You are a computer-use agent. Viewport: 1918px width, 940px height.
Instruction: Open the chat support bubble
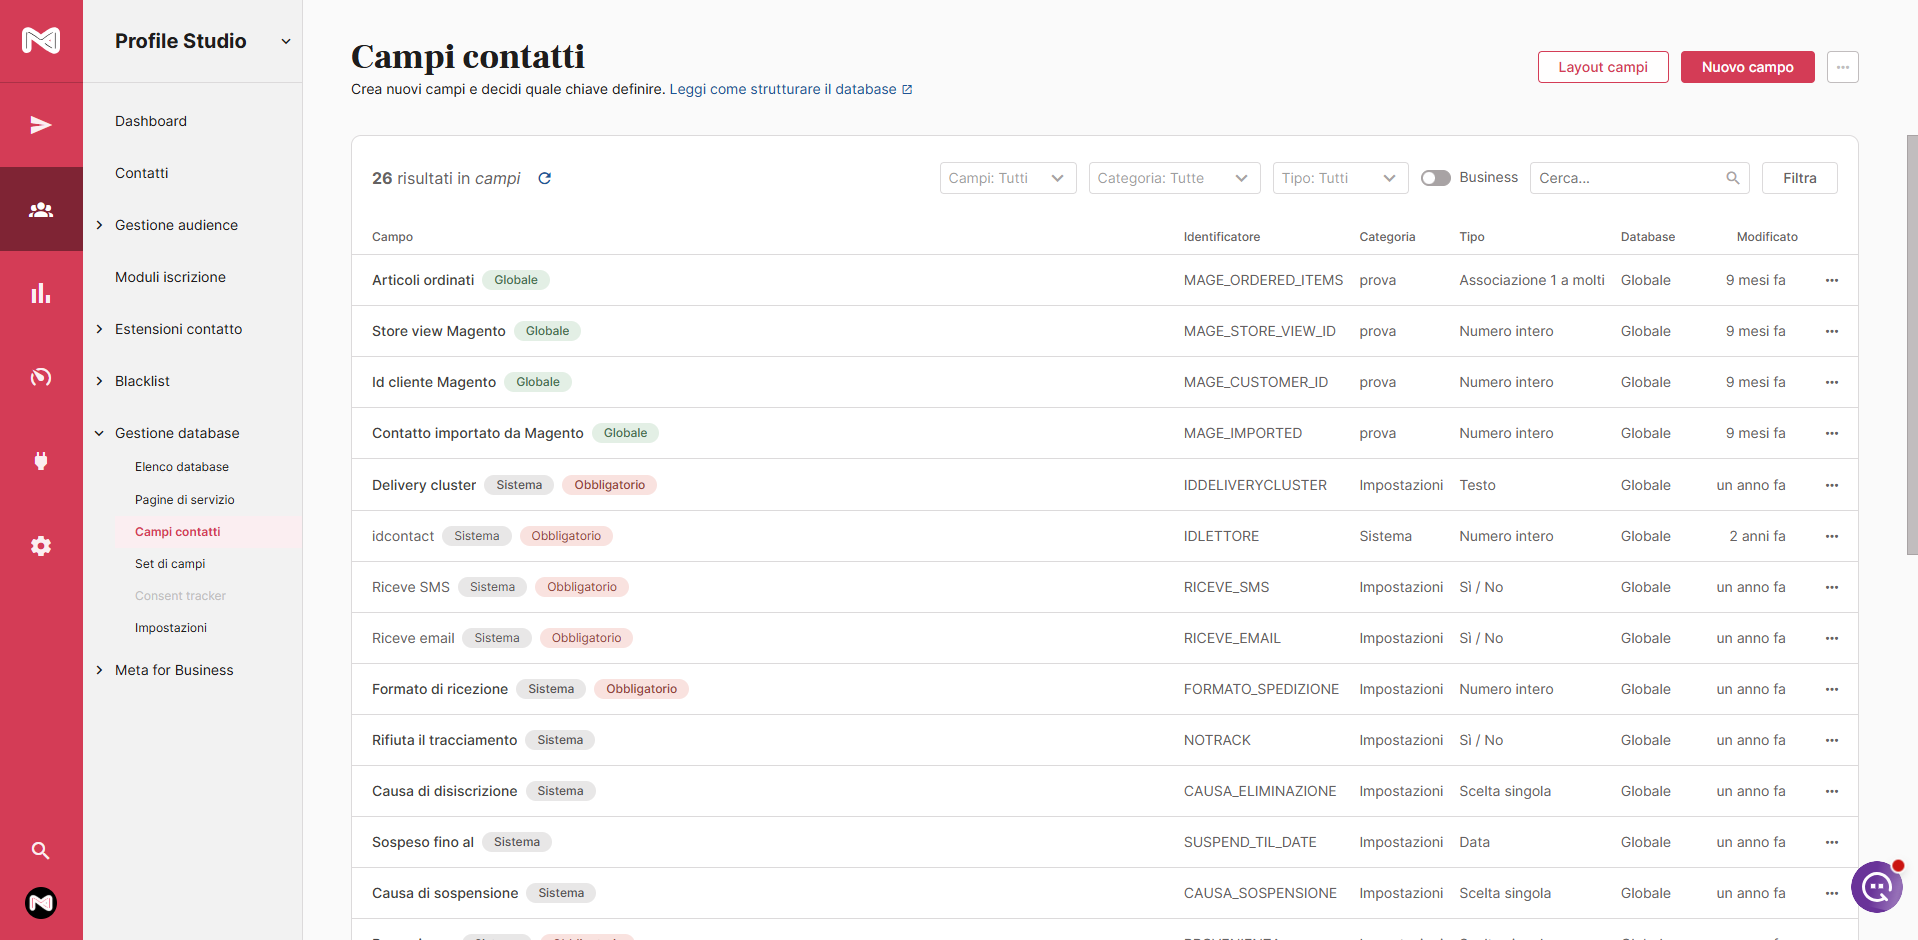1876,886
